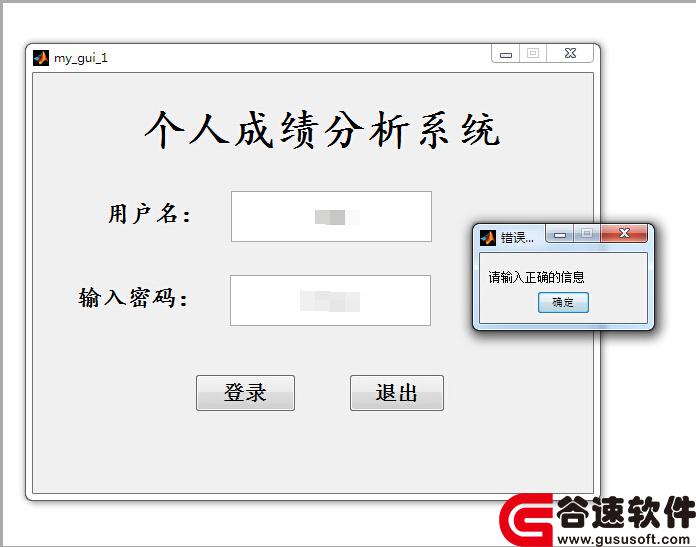696x547 pixels.
Task: Click the 退出 exit button
Action: click(397, 393)
